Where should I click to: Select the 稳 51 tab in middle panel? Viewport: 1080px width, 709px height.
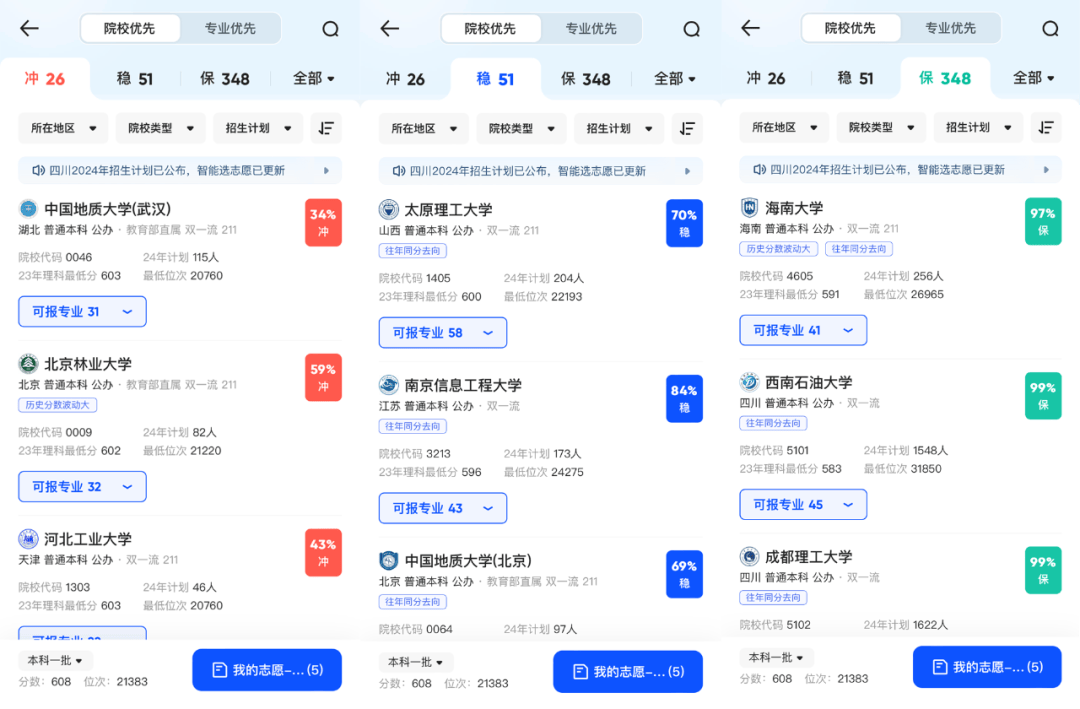495,79
